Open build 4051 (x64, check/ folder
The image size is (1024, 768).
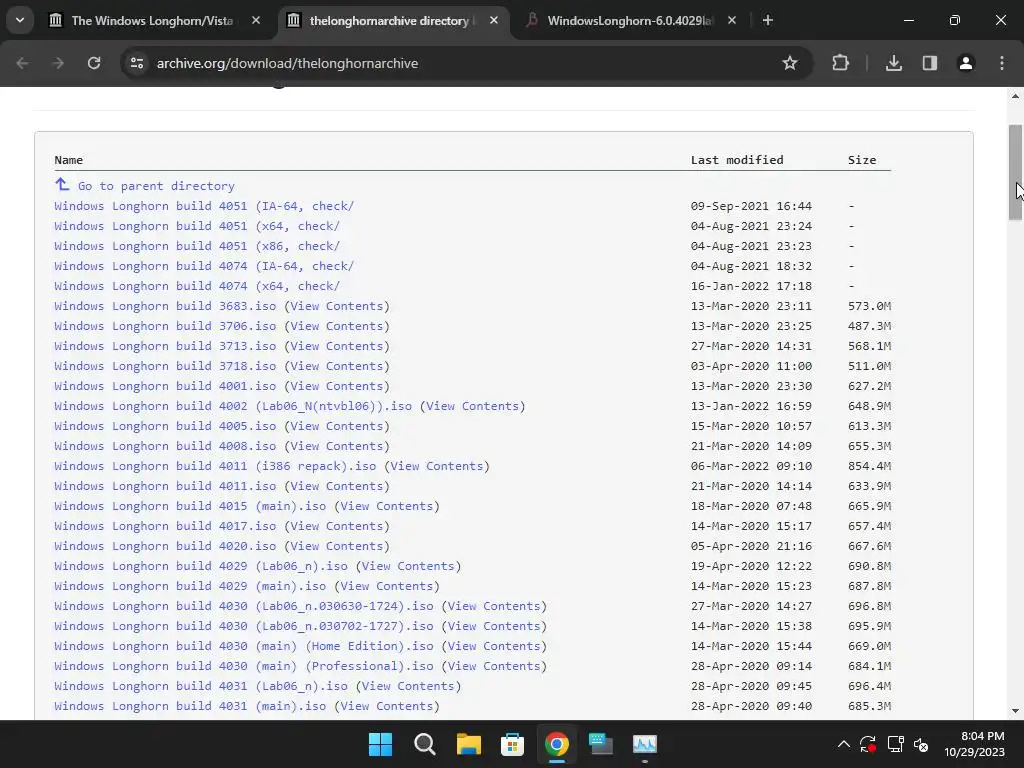[197, 226]
